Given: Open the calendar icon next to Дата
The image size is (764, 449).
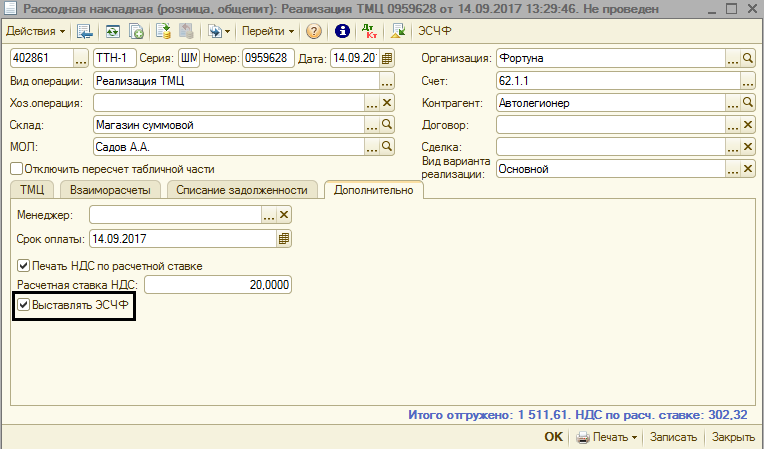Looking at the screenshot, I should pyautogui.click(x=387, y=57).
